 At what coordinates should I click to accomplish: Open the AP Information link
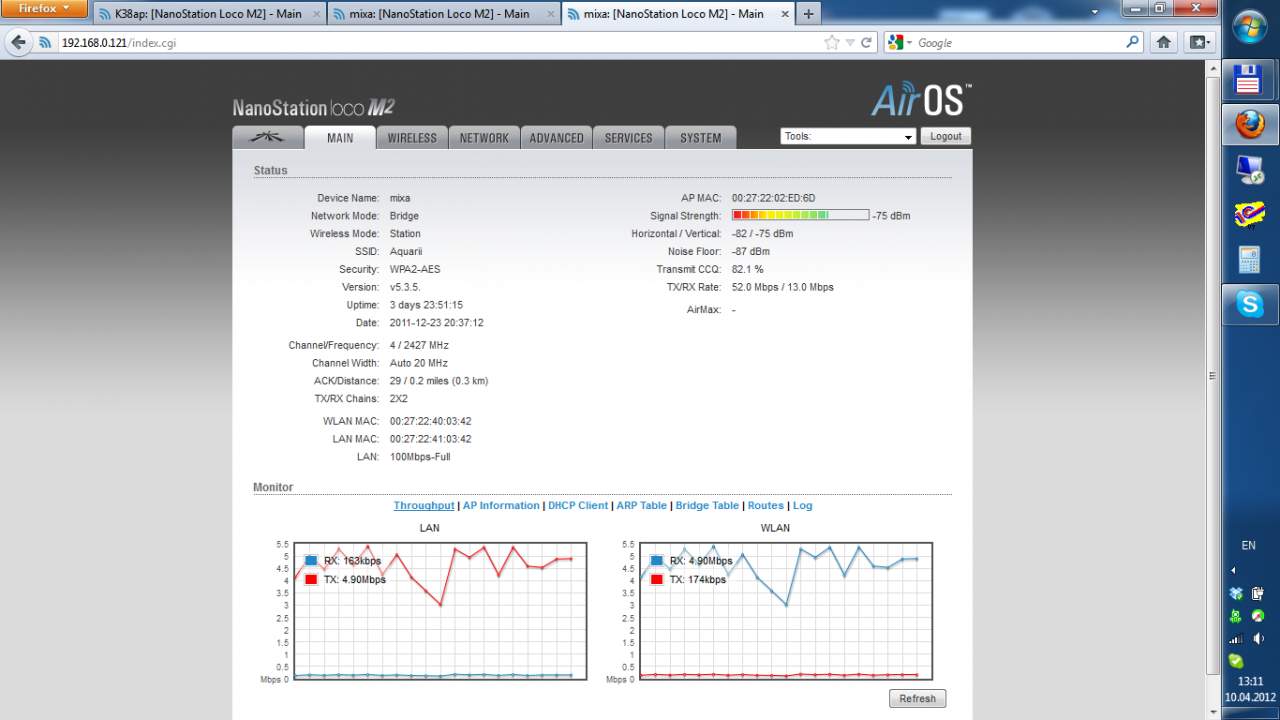click(x=501, y=506)
